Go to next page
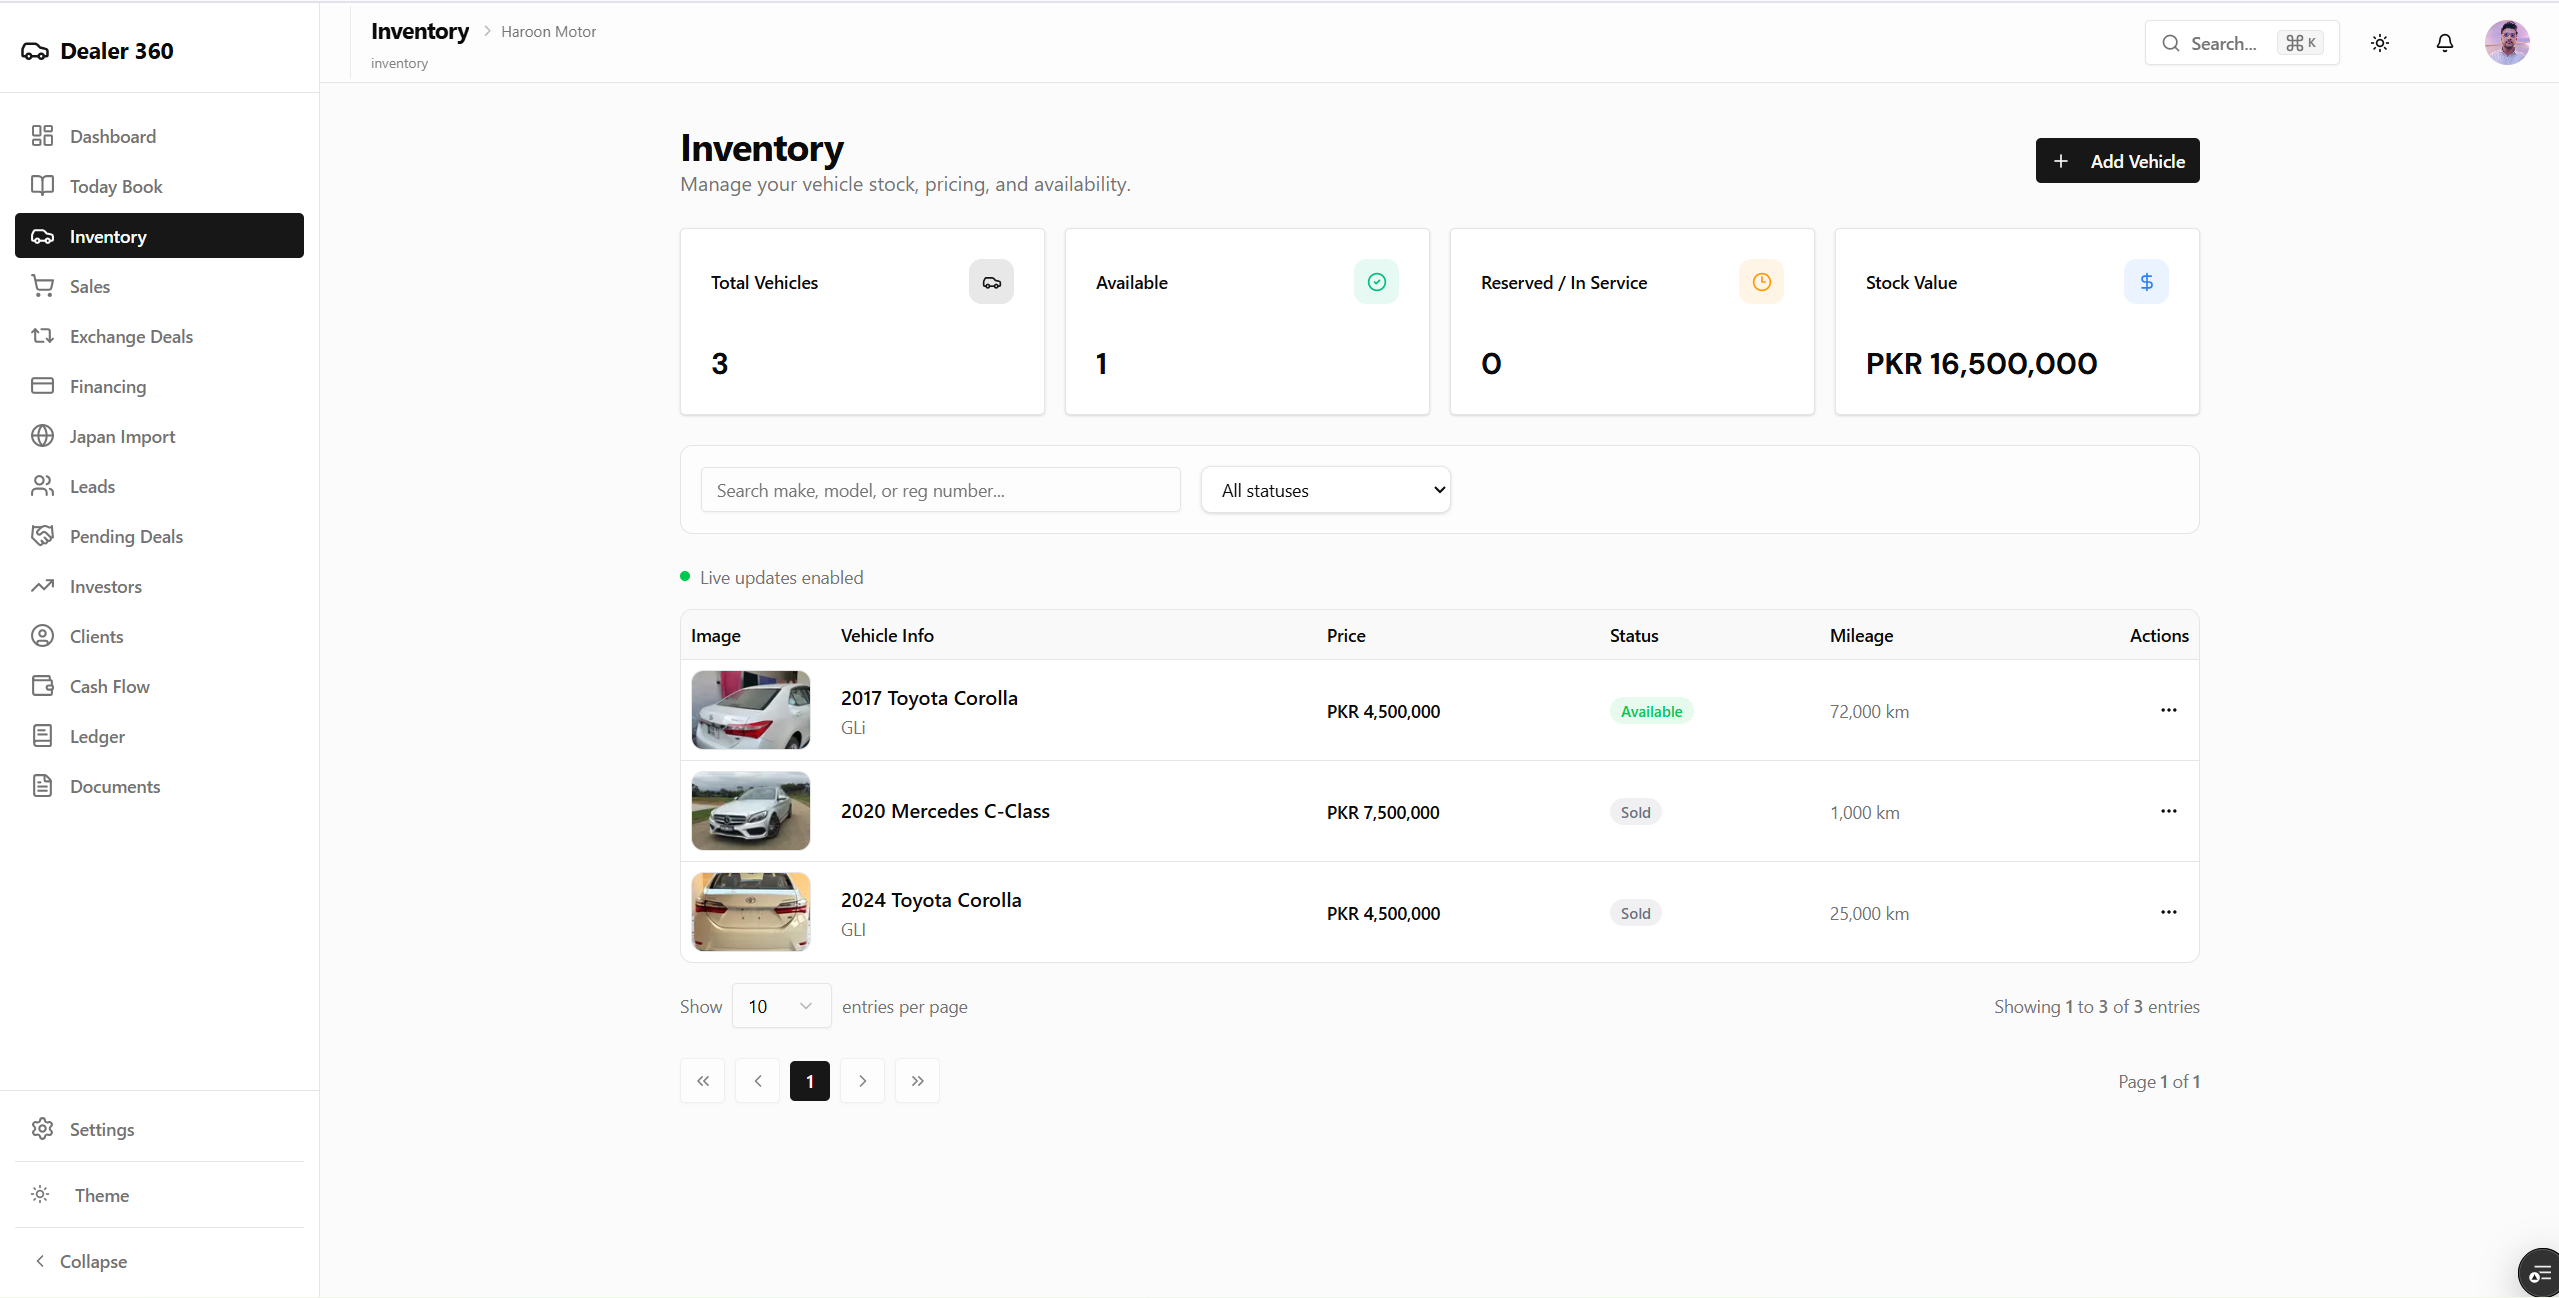Screen dimensions: 2559x1298 pyautogui.click(x=863, y=1081)
